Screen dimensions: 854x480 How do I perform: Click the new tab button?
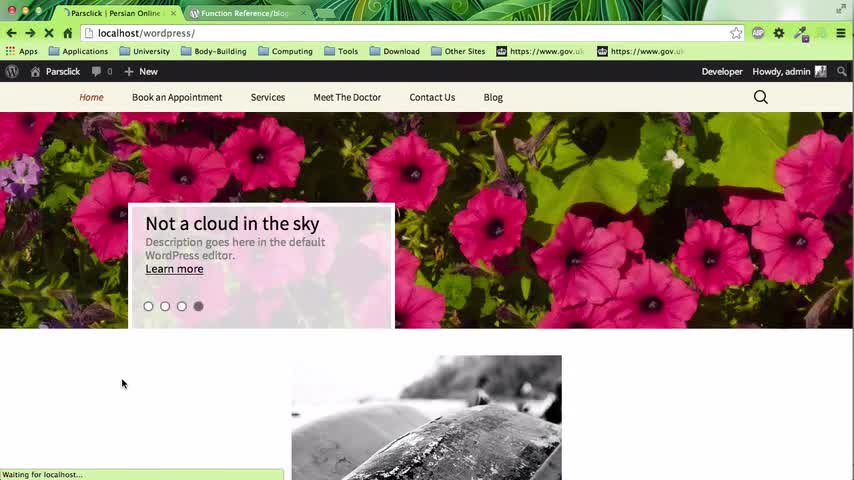click(x=326, y=13)
